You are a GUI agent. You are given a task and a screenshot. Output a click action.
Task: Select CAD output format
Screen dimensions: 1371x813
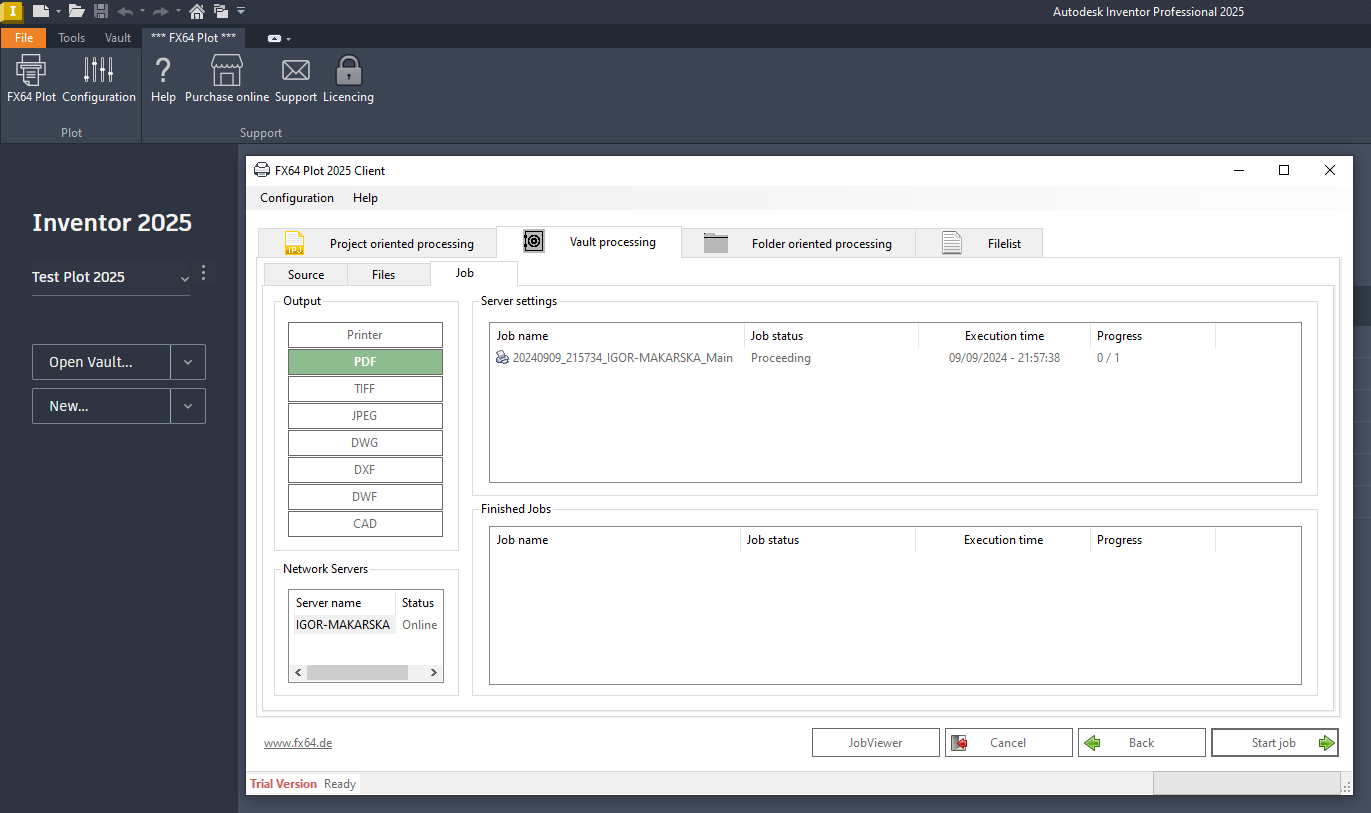click(x=365, y=524)
